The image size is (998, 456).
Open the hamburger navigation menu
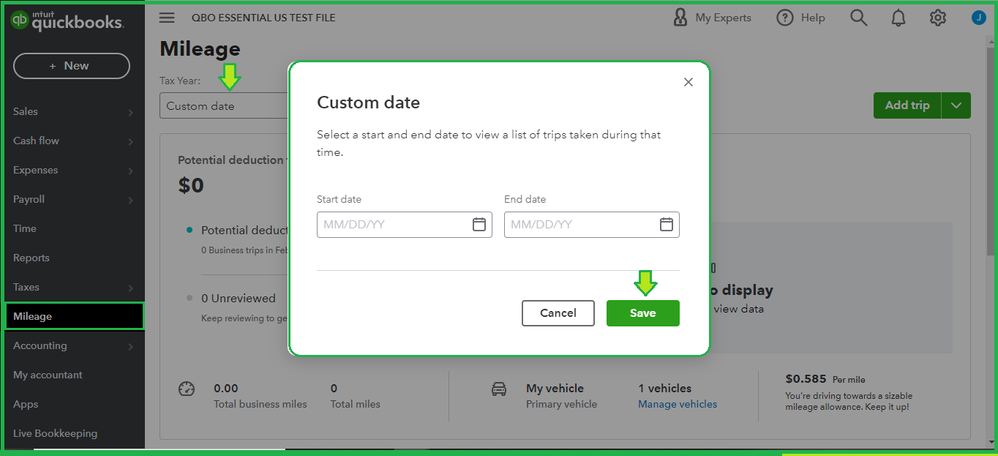click(x=167, y=18)
